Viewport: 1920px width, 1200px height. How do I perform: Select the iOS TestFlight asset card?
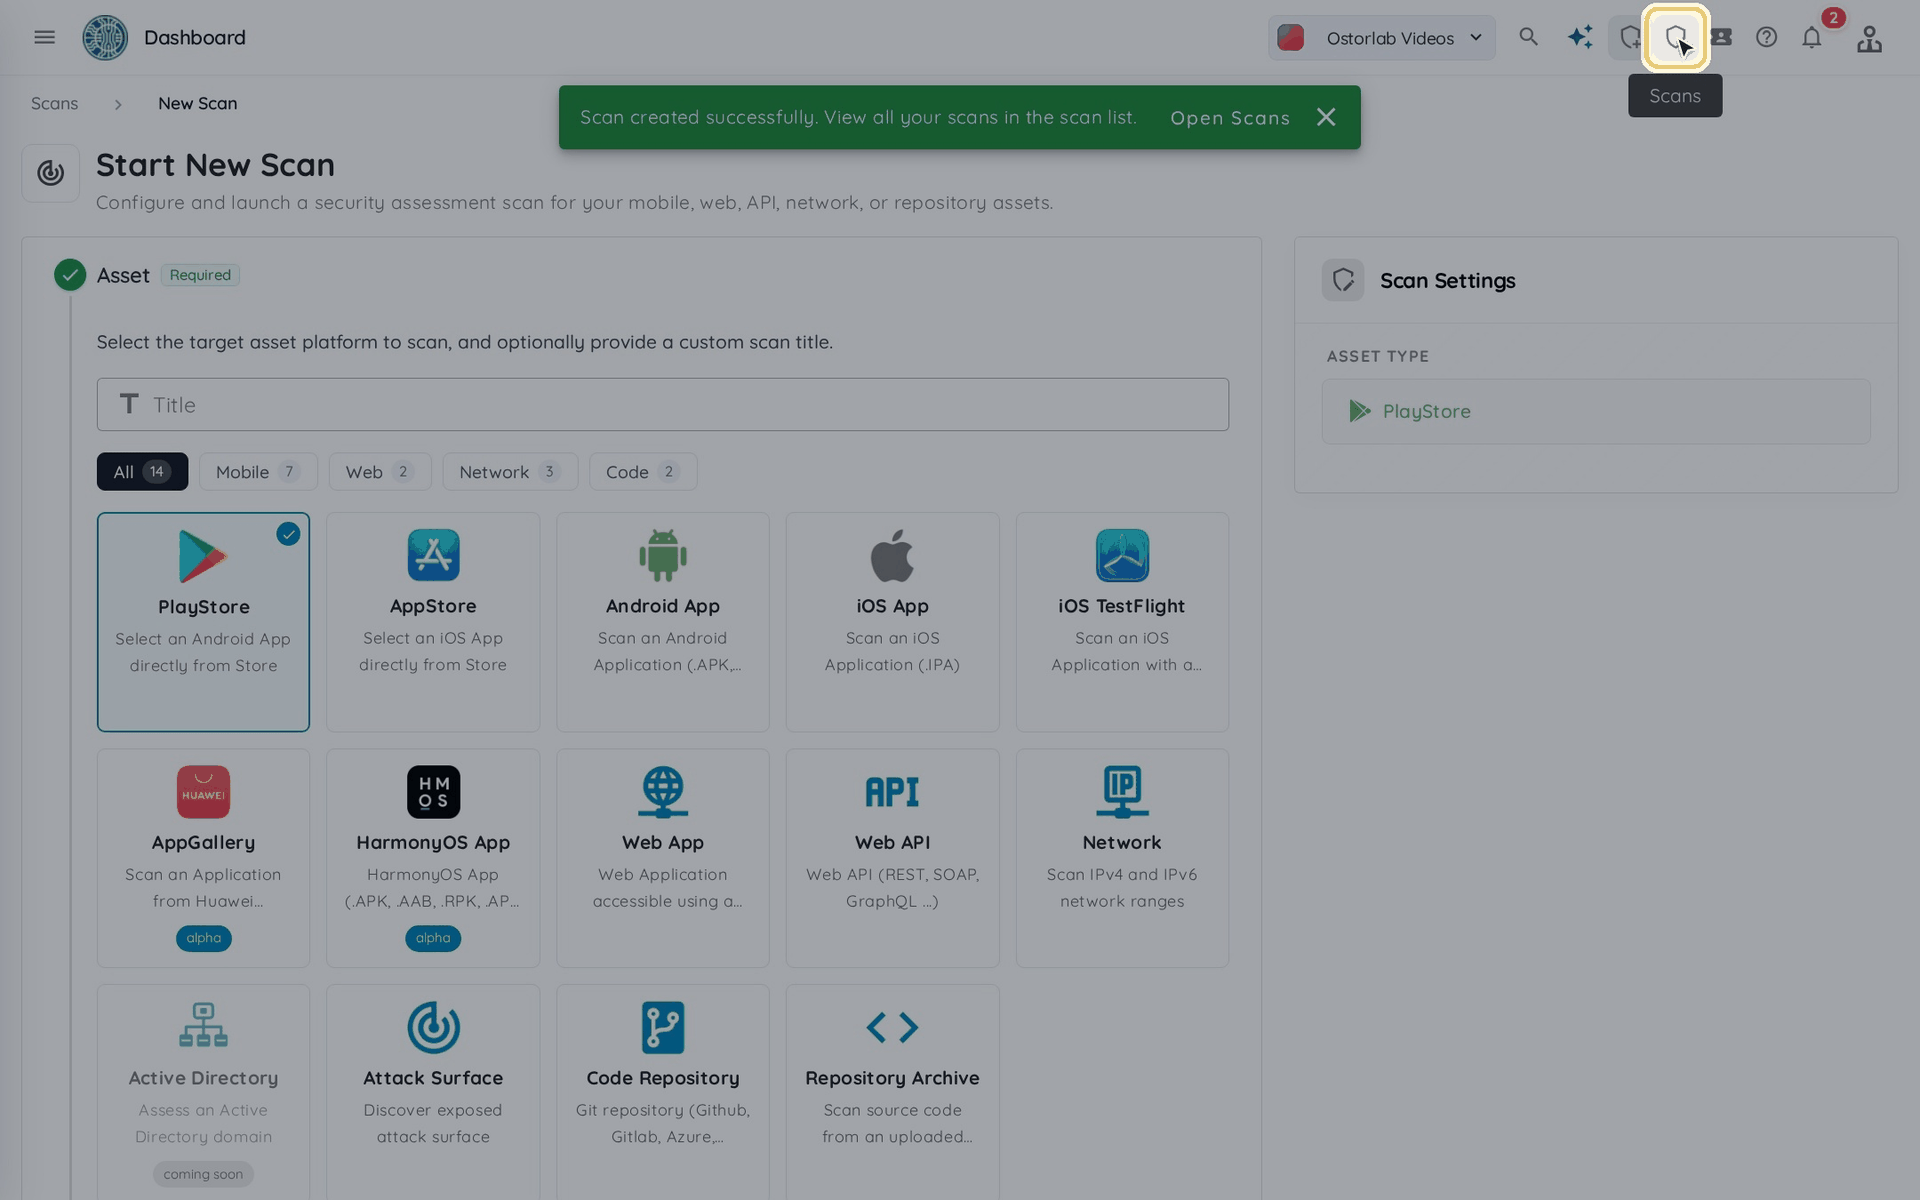[x=1122, y=622]
